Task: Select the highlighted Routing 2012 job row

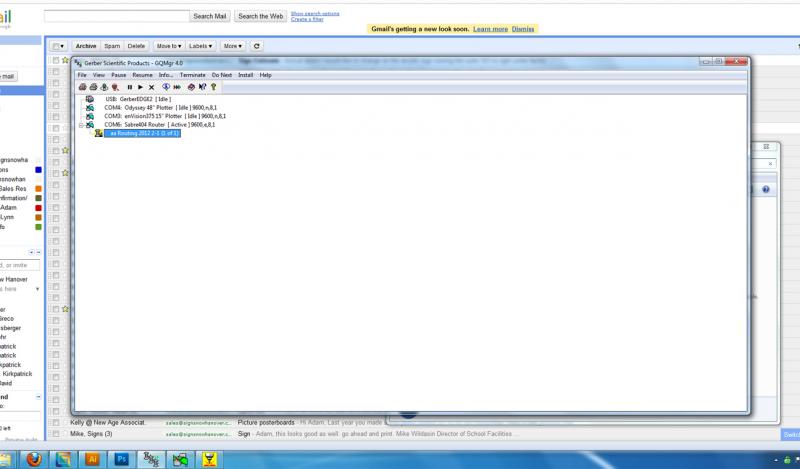Action: (142, 133)
